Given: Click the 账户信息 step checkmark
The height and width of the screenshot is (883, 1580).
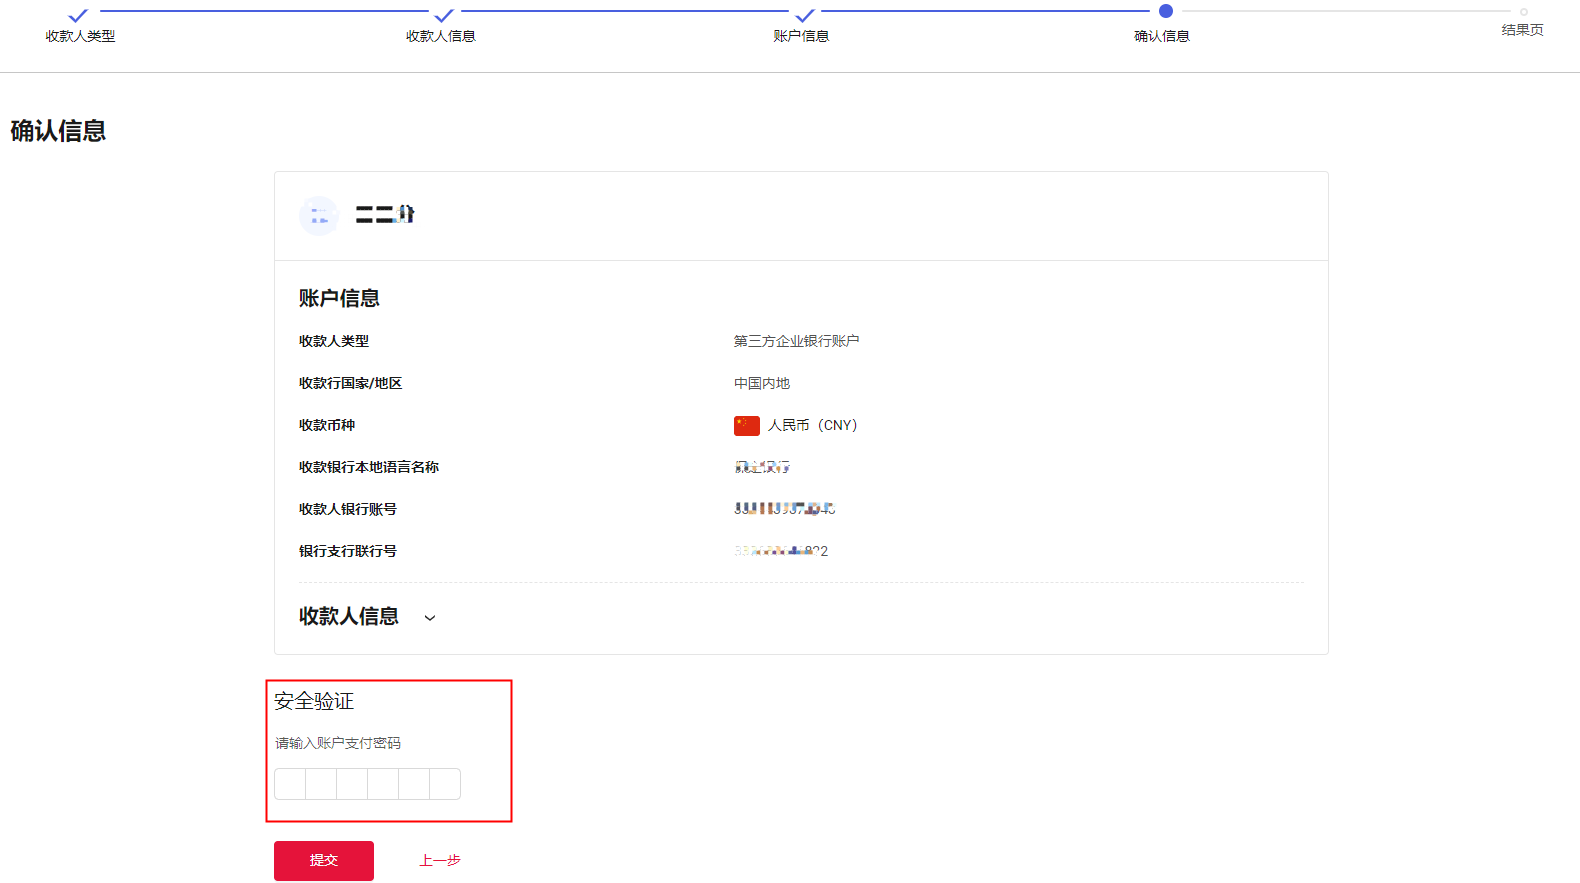Looking at the screenshot, I should coord(805,15).
